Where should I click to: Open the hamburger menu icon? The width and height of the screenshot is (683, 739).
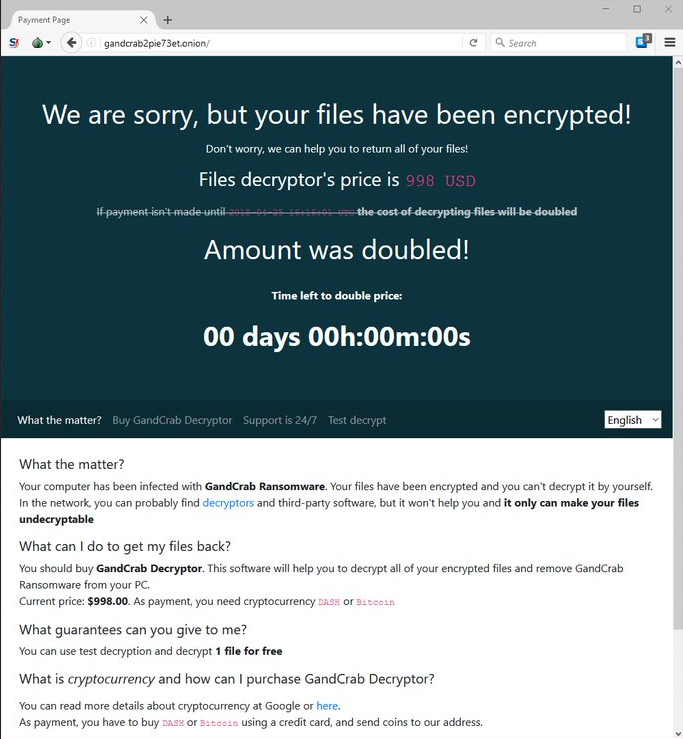[x=670, y=42]
